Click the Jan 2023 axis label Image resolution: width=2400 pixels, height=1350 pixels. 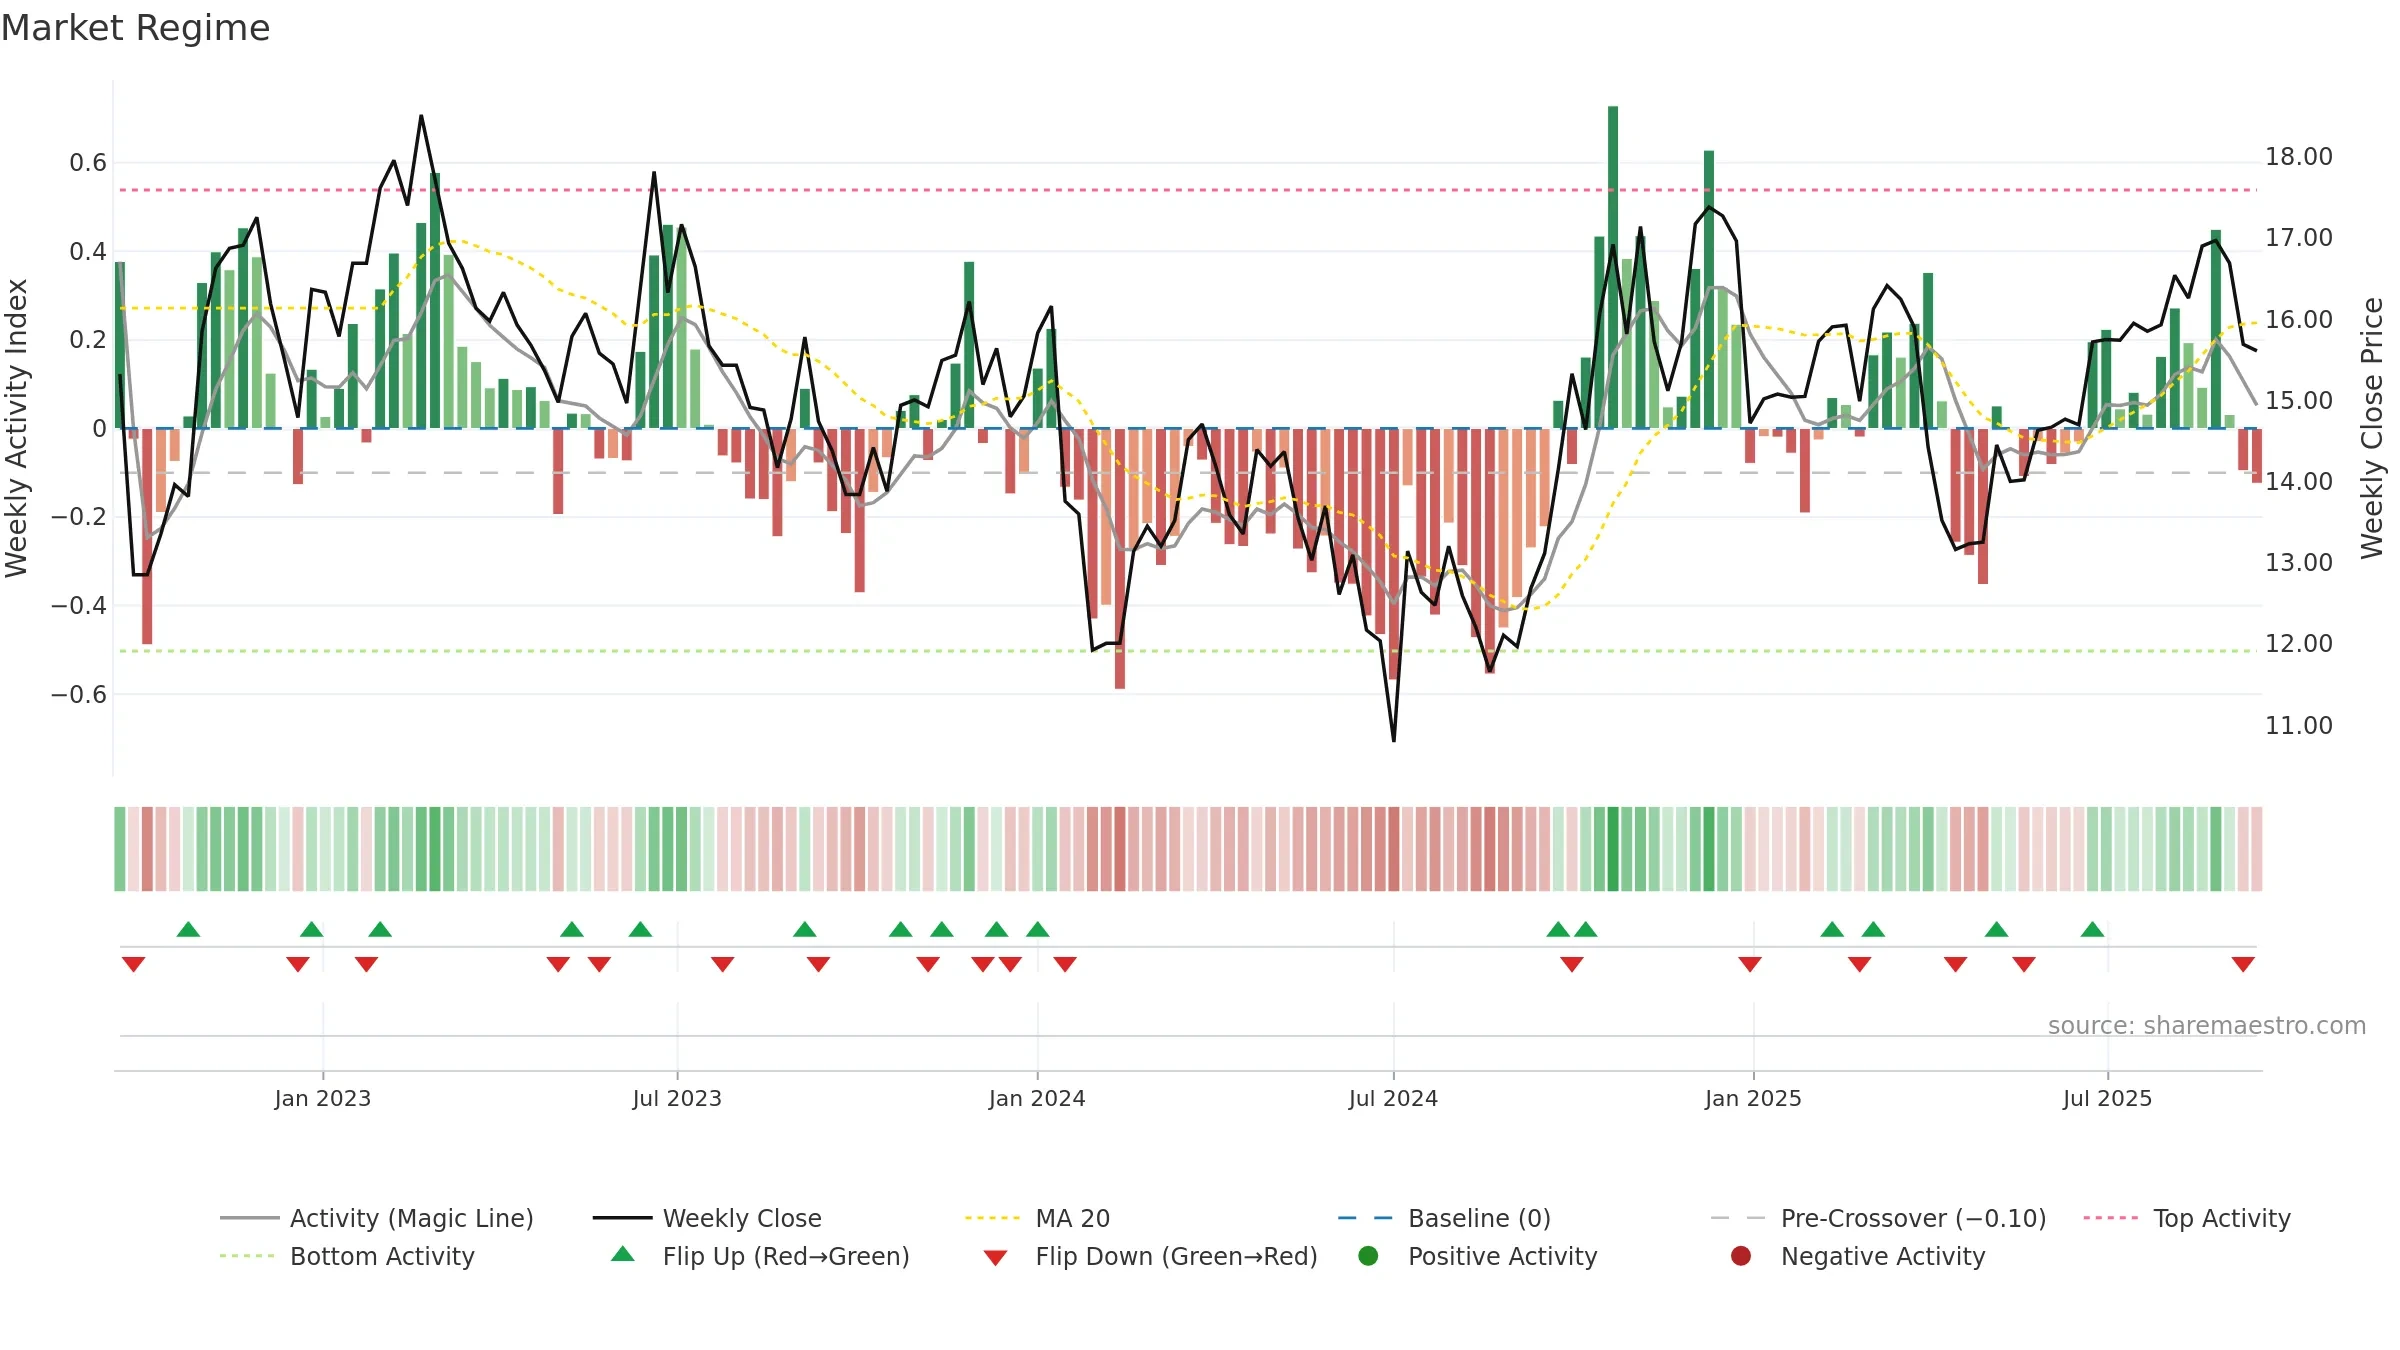pyautogui.click(x=323, y=1098)
